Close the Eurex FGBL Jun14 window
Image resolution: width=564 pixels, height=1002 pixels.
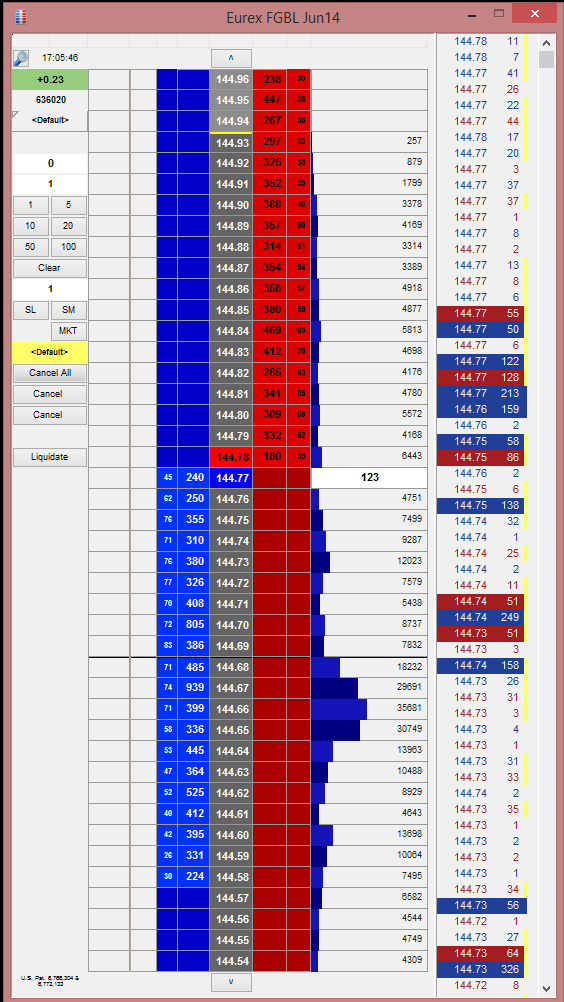click(533, 13)
